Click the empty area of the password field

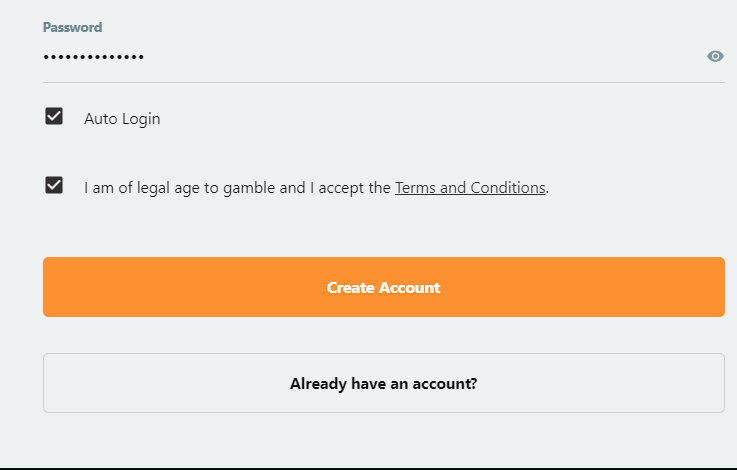423,57
